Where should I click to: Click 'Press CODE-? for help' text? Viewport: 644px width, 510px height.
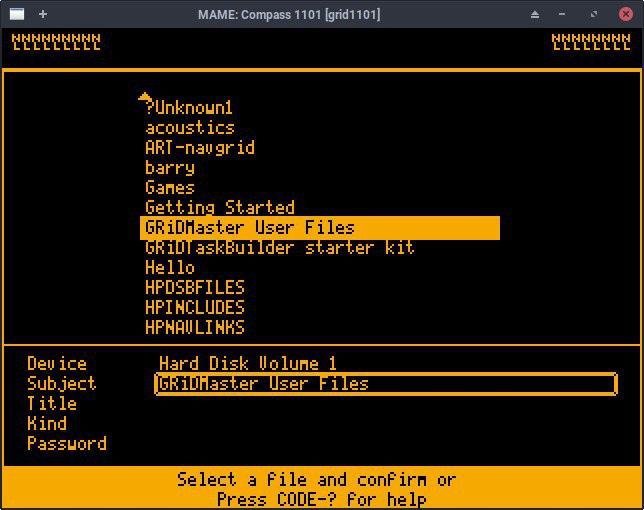click(322, 500)
